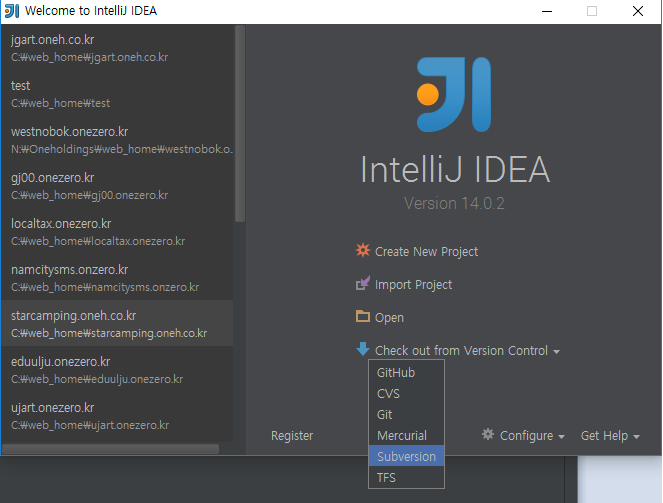Click the Version 14.0.2 text
The image size is (663, 503).
[454, 203]
